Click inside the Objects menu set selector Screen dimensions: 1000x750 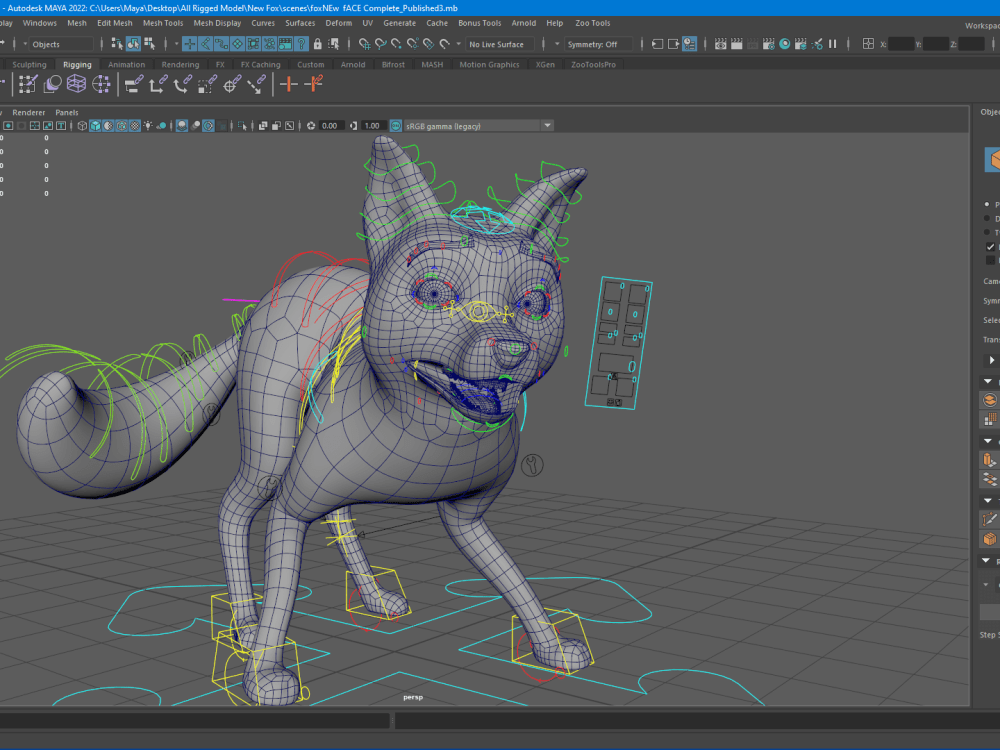coord(60,44)
